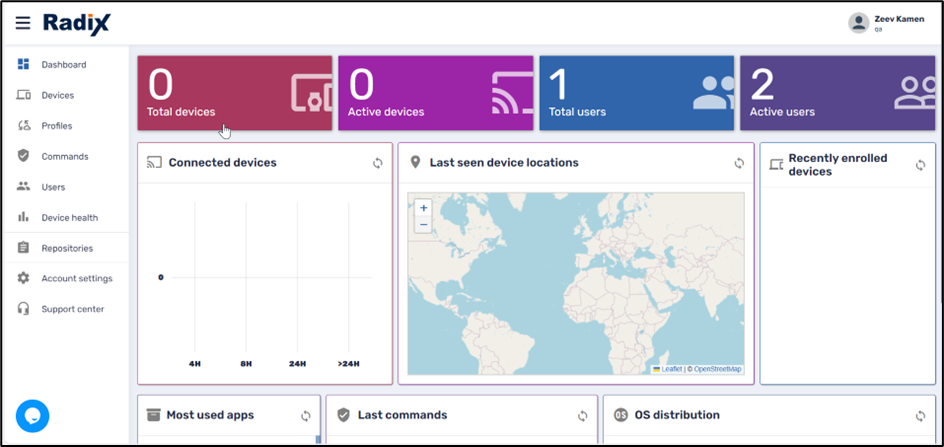Refresh the Connected devices panel

[x=378, y=163]
